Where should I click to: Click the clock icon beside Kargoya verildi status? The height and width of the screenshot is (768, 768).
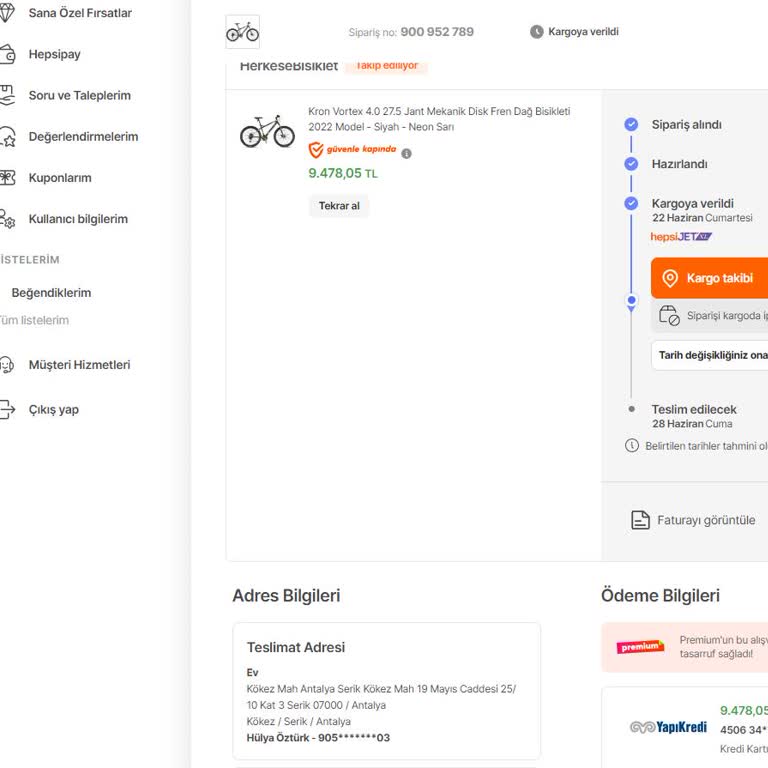pos(536,32)
